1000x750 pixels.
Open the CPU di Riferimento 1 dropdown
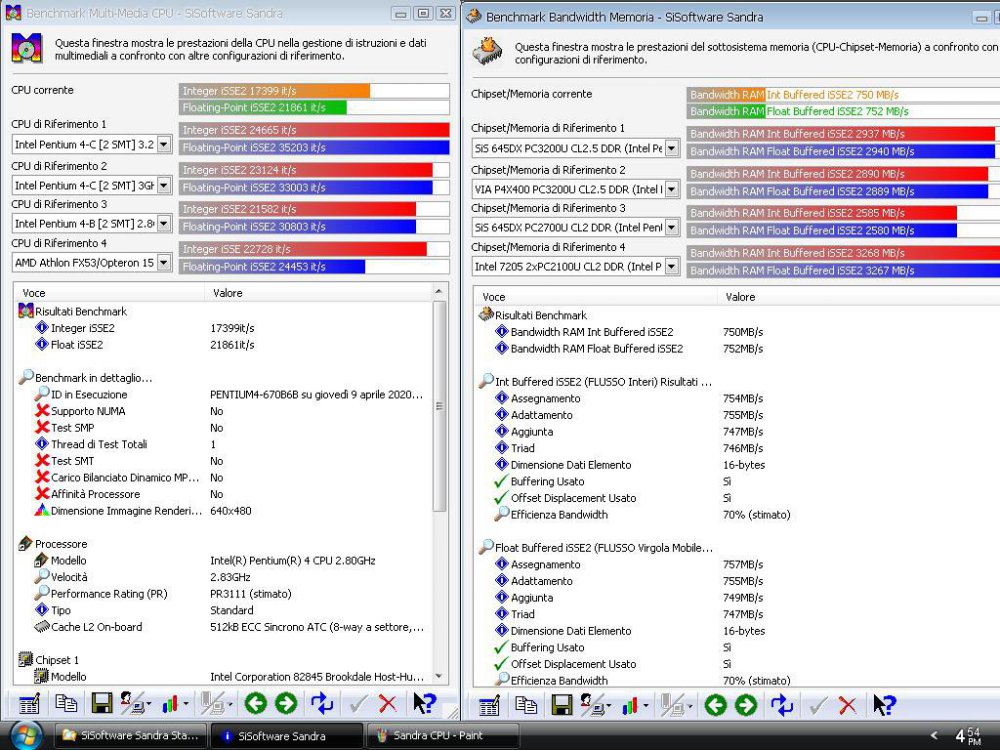click(163, 144)
